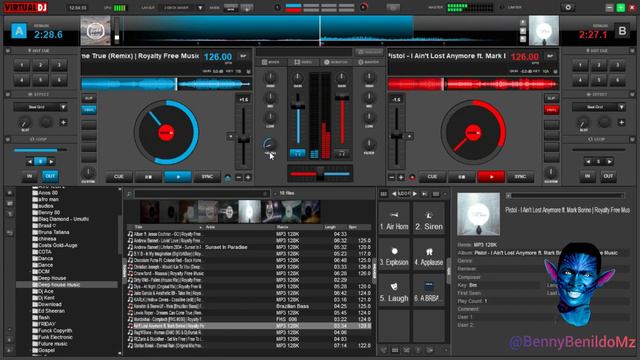Halve the loop length on deck A

29,162
